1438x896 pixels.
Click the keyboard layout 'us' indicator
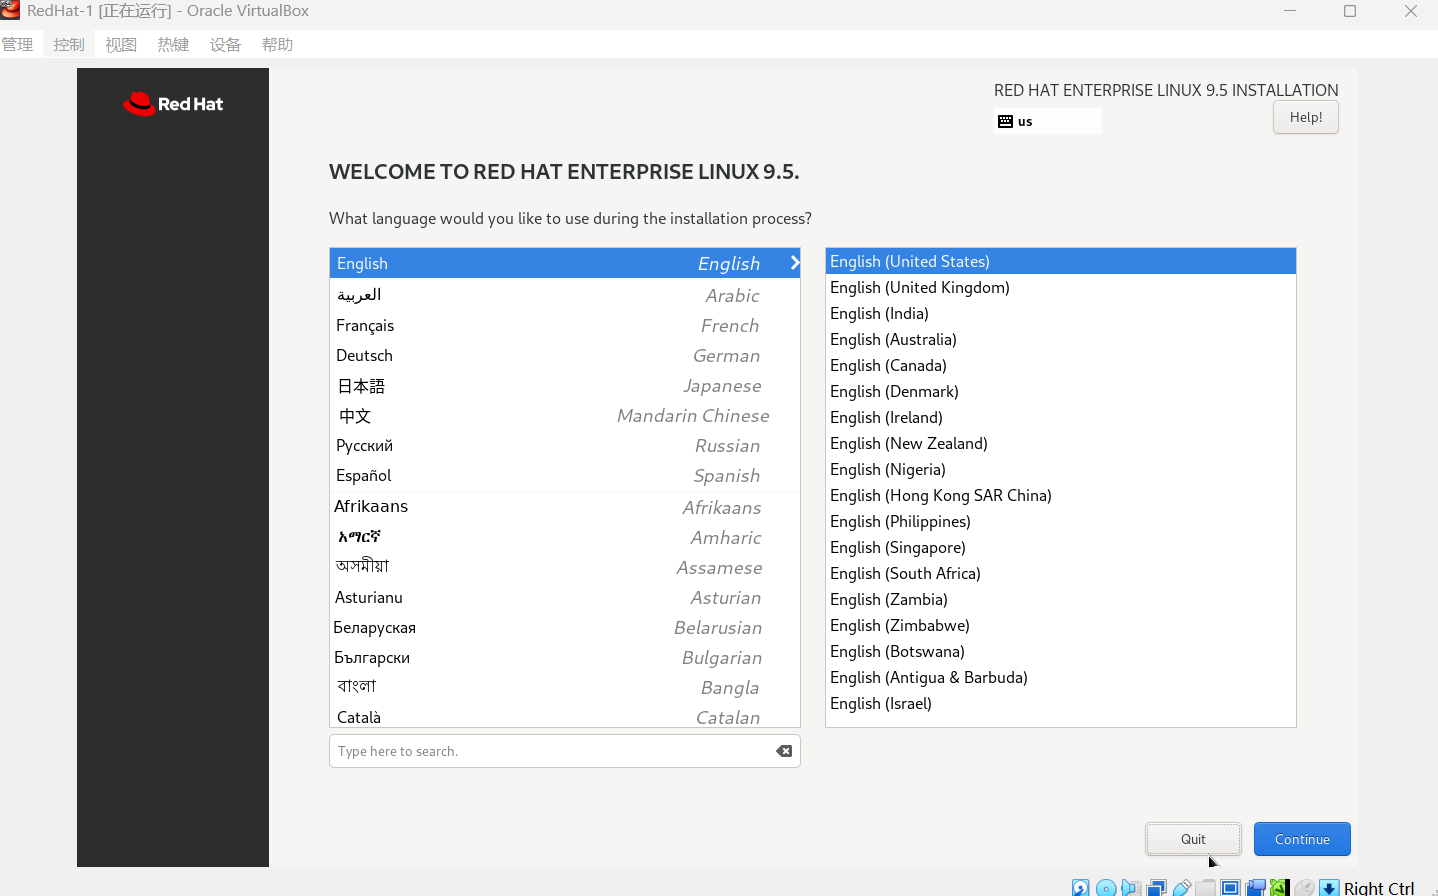(1048, 121)
